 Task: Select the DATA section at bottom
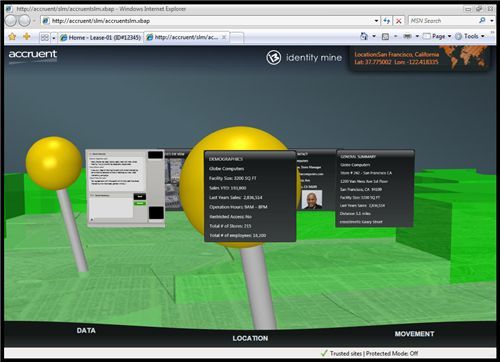point(86,330)
